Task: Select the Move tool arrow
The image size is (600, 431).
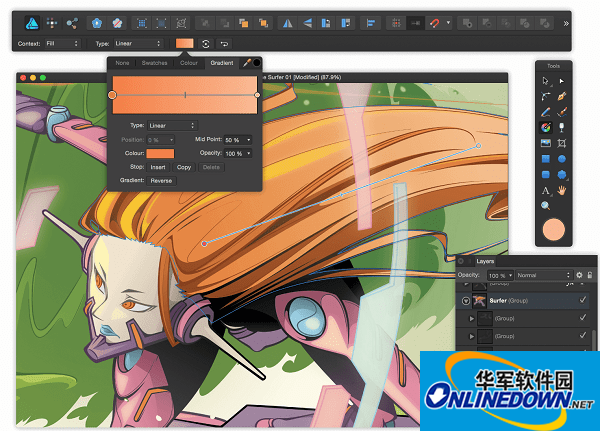Action: pyautogui.click(x=545, y=81)
